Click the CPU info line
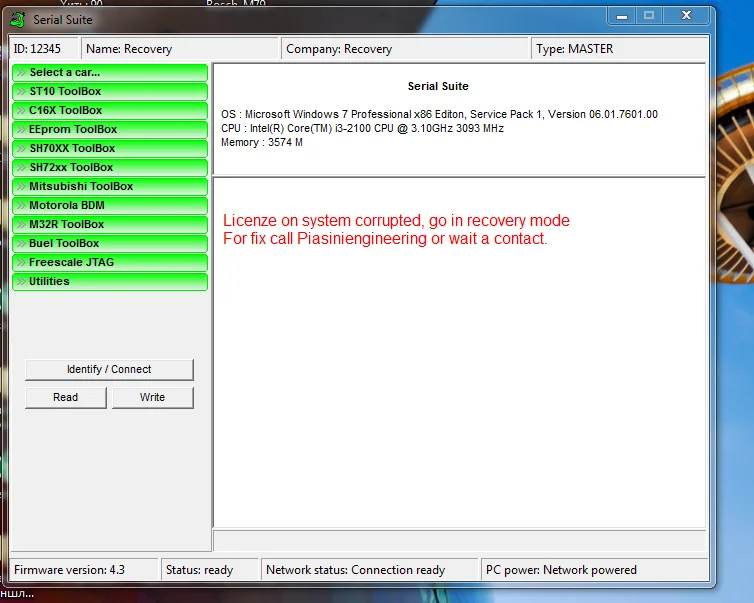Viewport: 754px width, 603px height. pyautogui.click(x=362, y=128)
